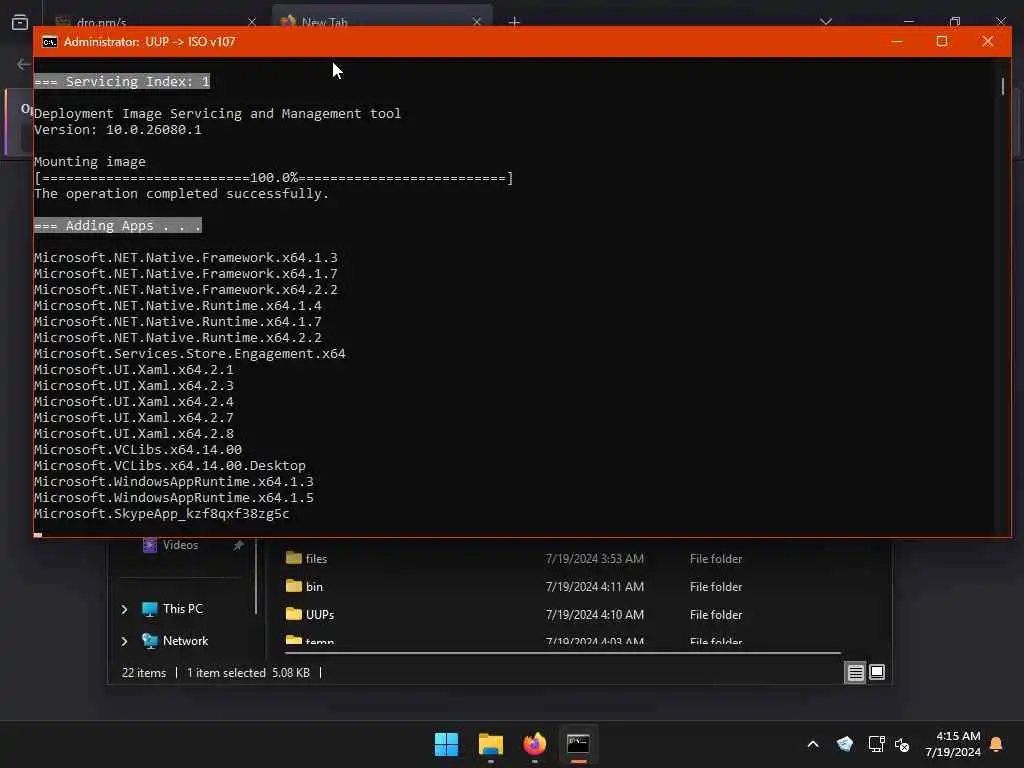Expand the Network tree node
This screenshot has width=1024, height=768.
coord(124,641)
